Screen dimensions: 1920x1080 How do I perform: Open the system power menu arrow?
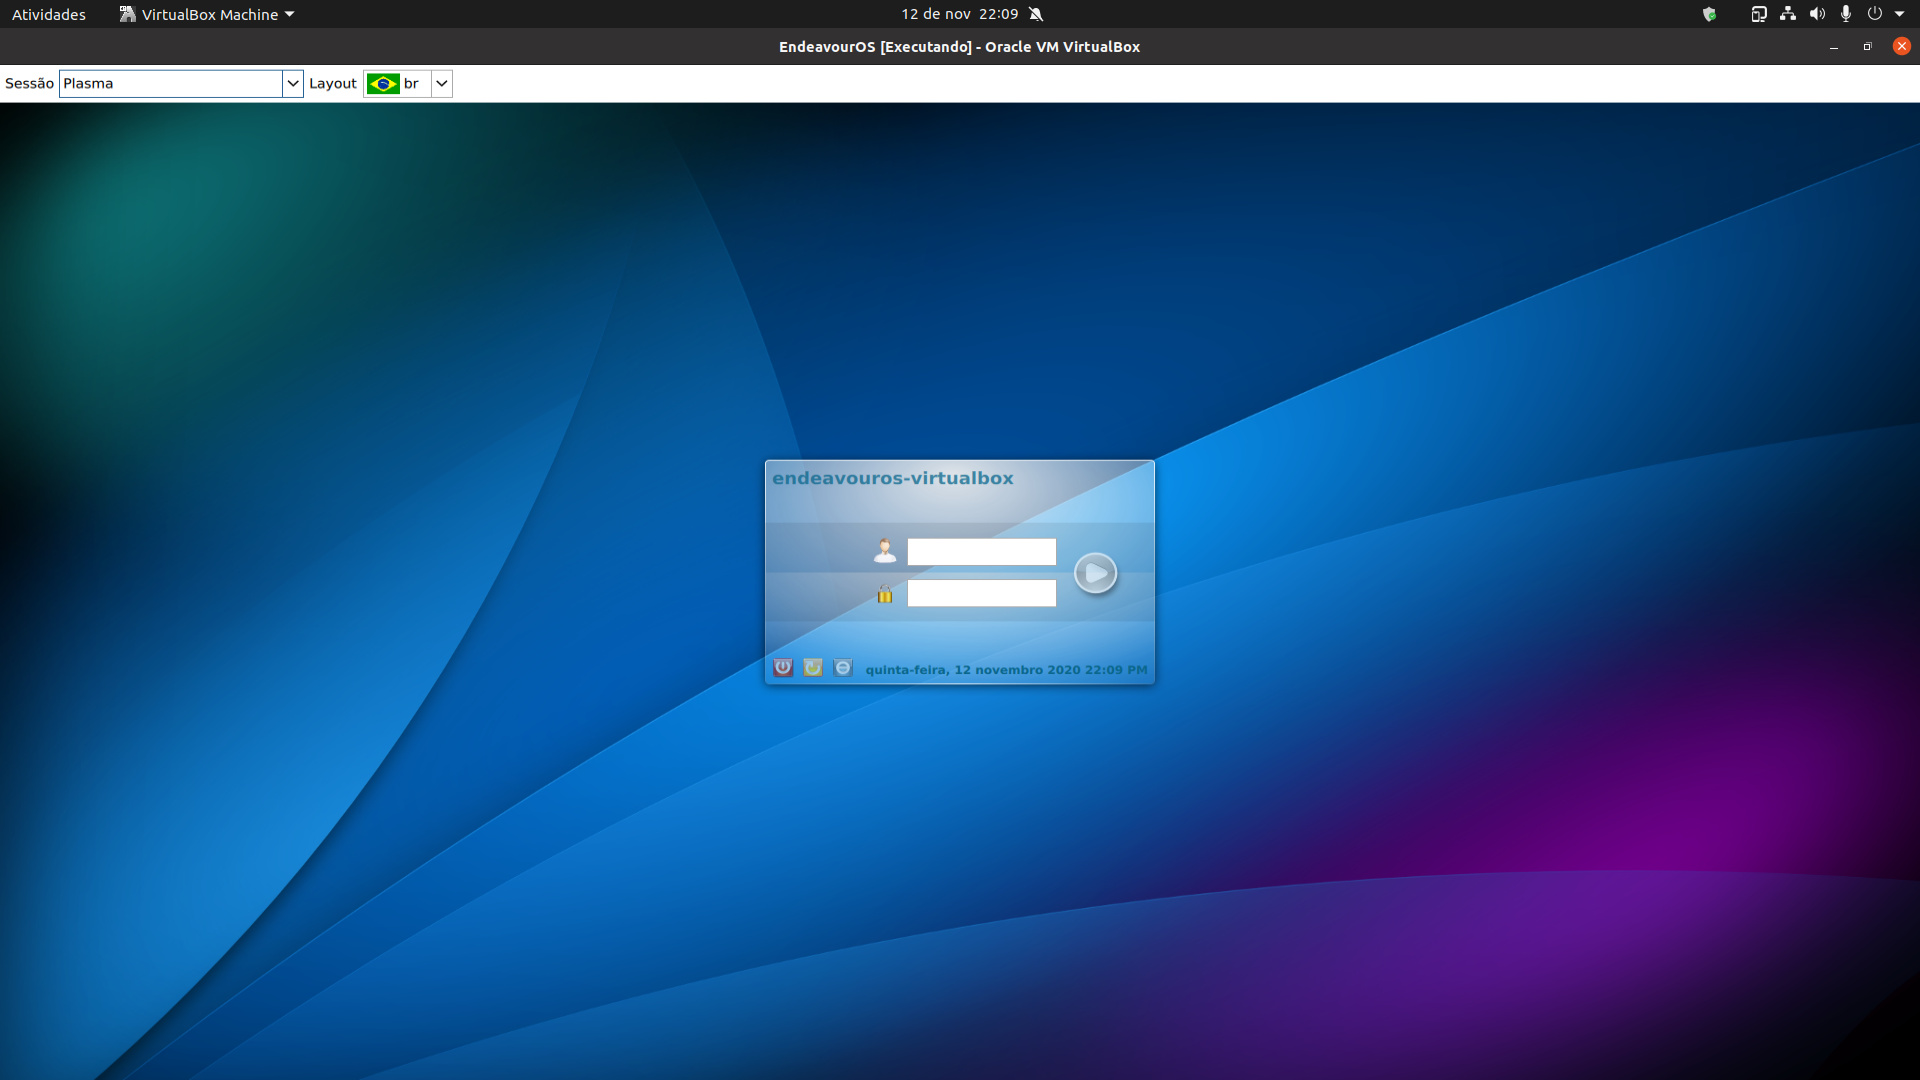[x=1899, y=14]
